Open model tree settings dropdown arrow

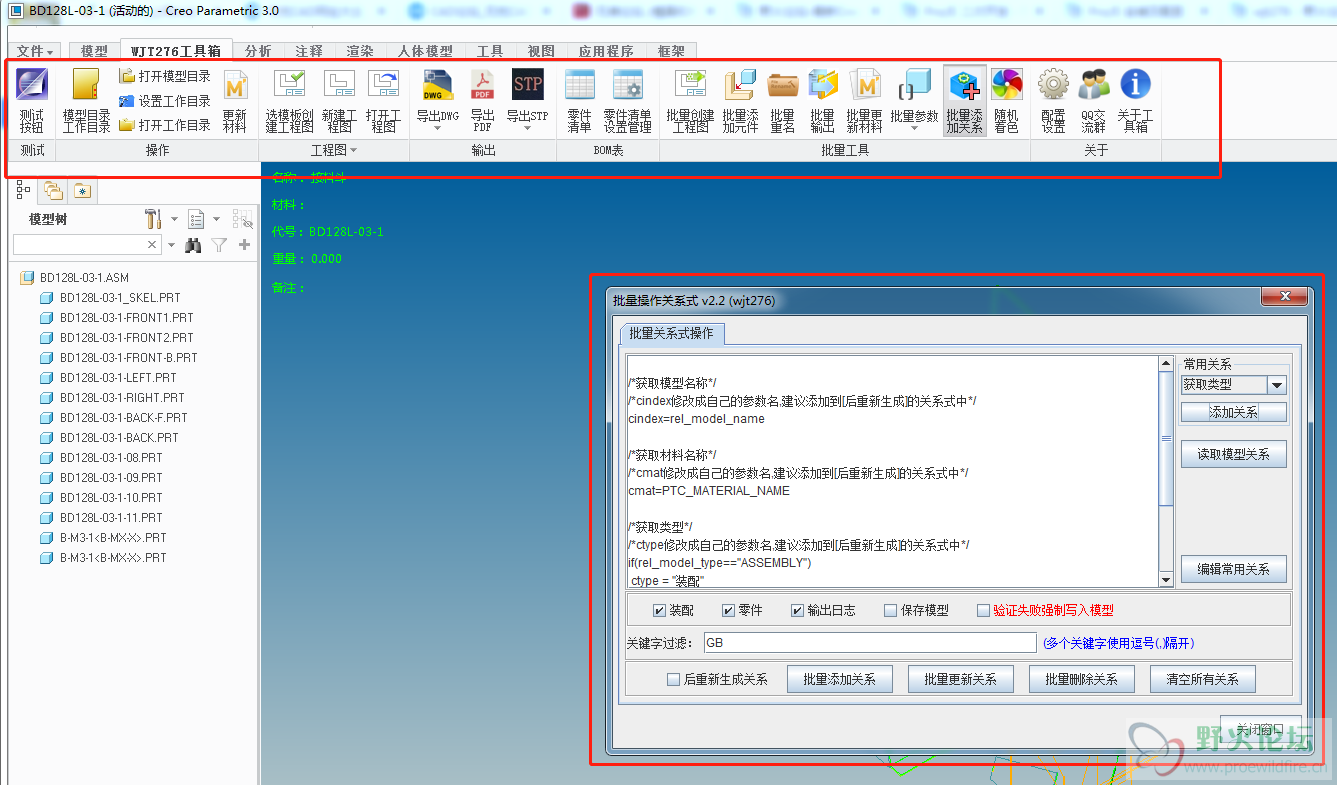click(174, 218)
